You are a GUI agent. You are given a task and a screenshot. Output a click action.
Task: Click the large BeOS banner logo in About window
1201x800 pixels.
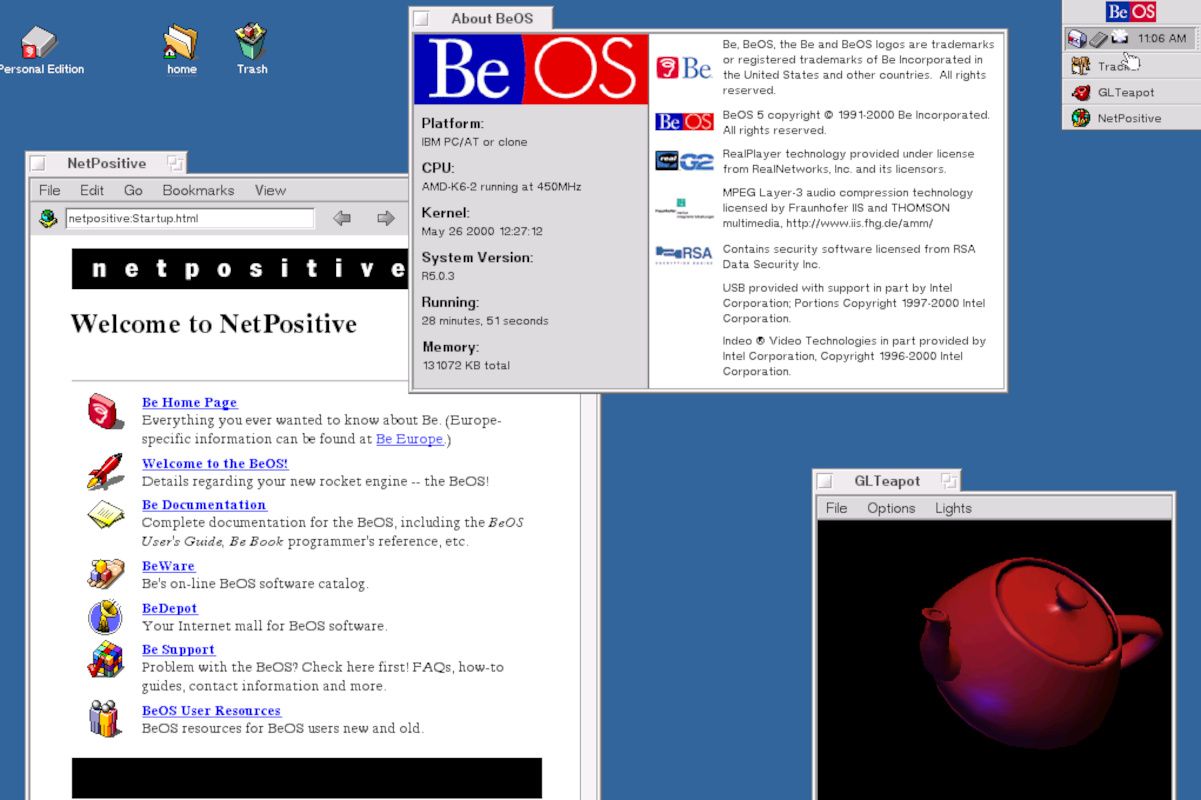click(x=531, y=69)
